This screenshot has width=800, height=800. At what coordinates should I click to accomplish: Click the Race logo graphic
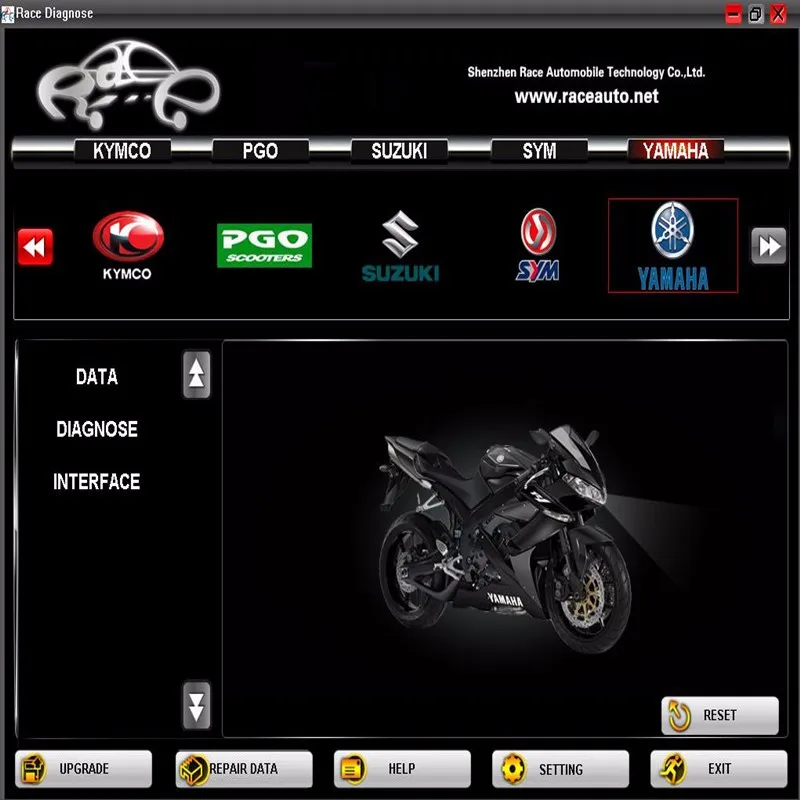click(x=129, y=85)
